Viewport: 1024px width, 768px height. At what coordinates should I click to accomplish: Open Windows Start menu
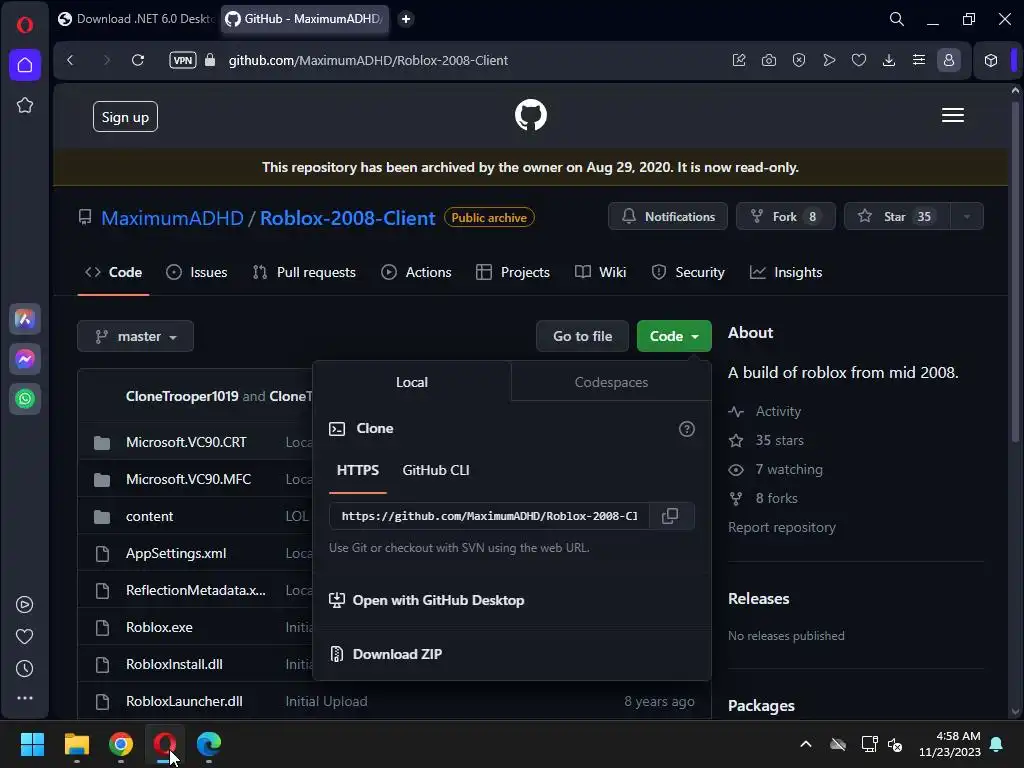click(x=32, y=744)
